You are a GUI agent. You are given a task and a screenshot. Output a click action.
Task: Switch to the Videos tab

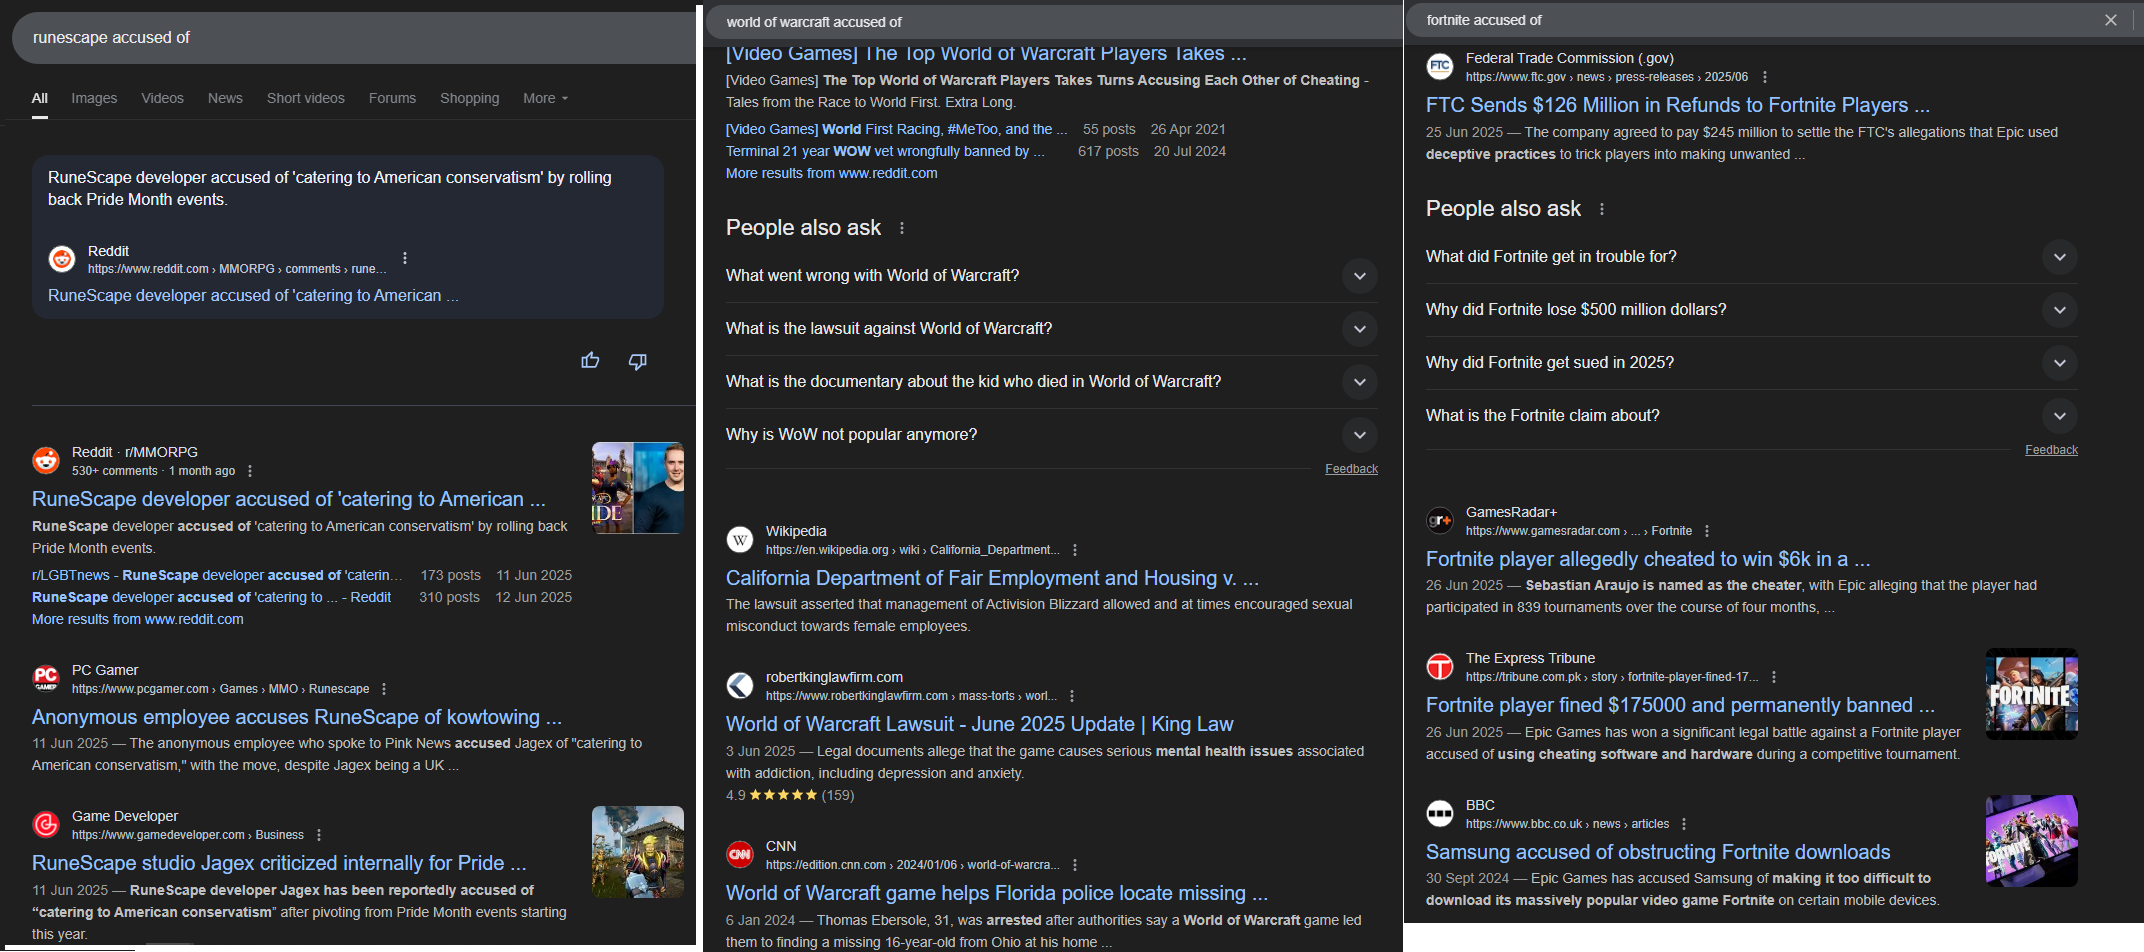(x=162, y=98)
